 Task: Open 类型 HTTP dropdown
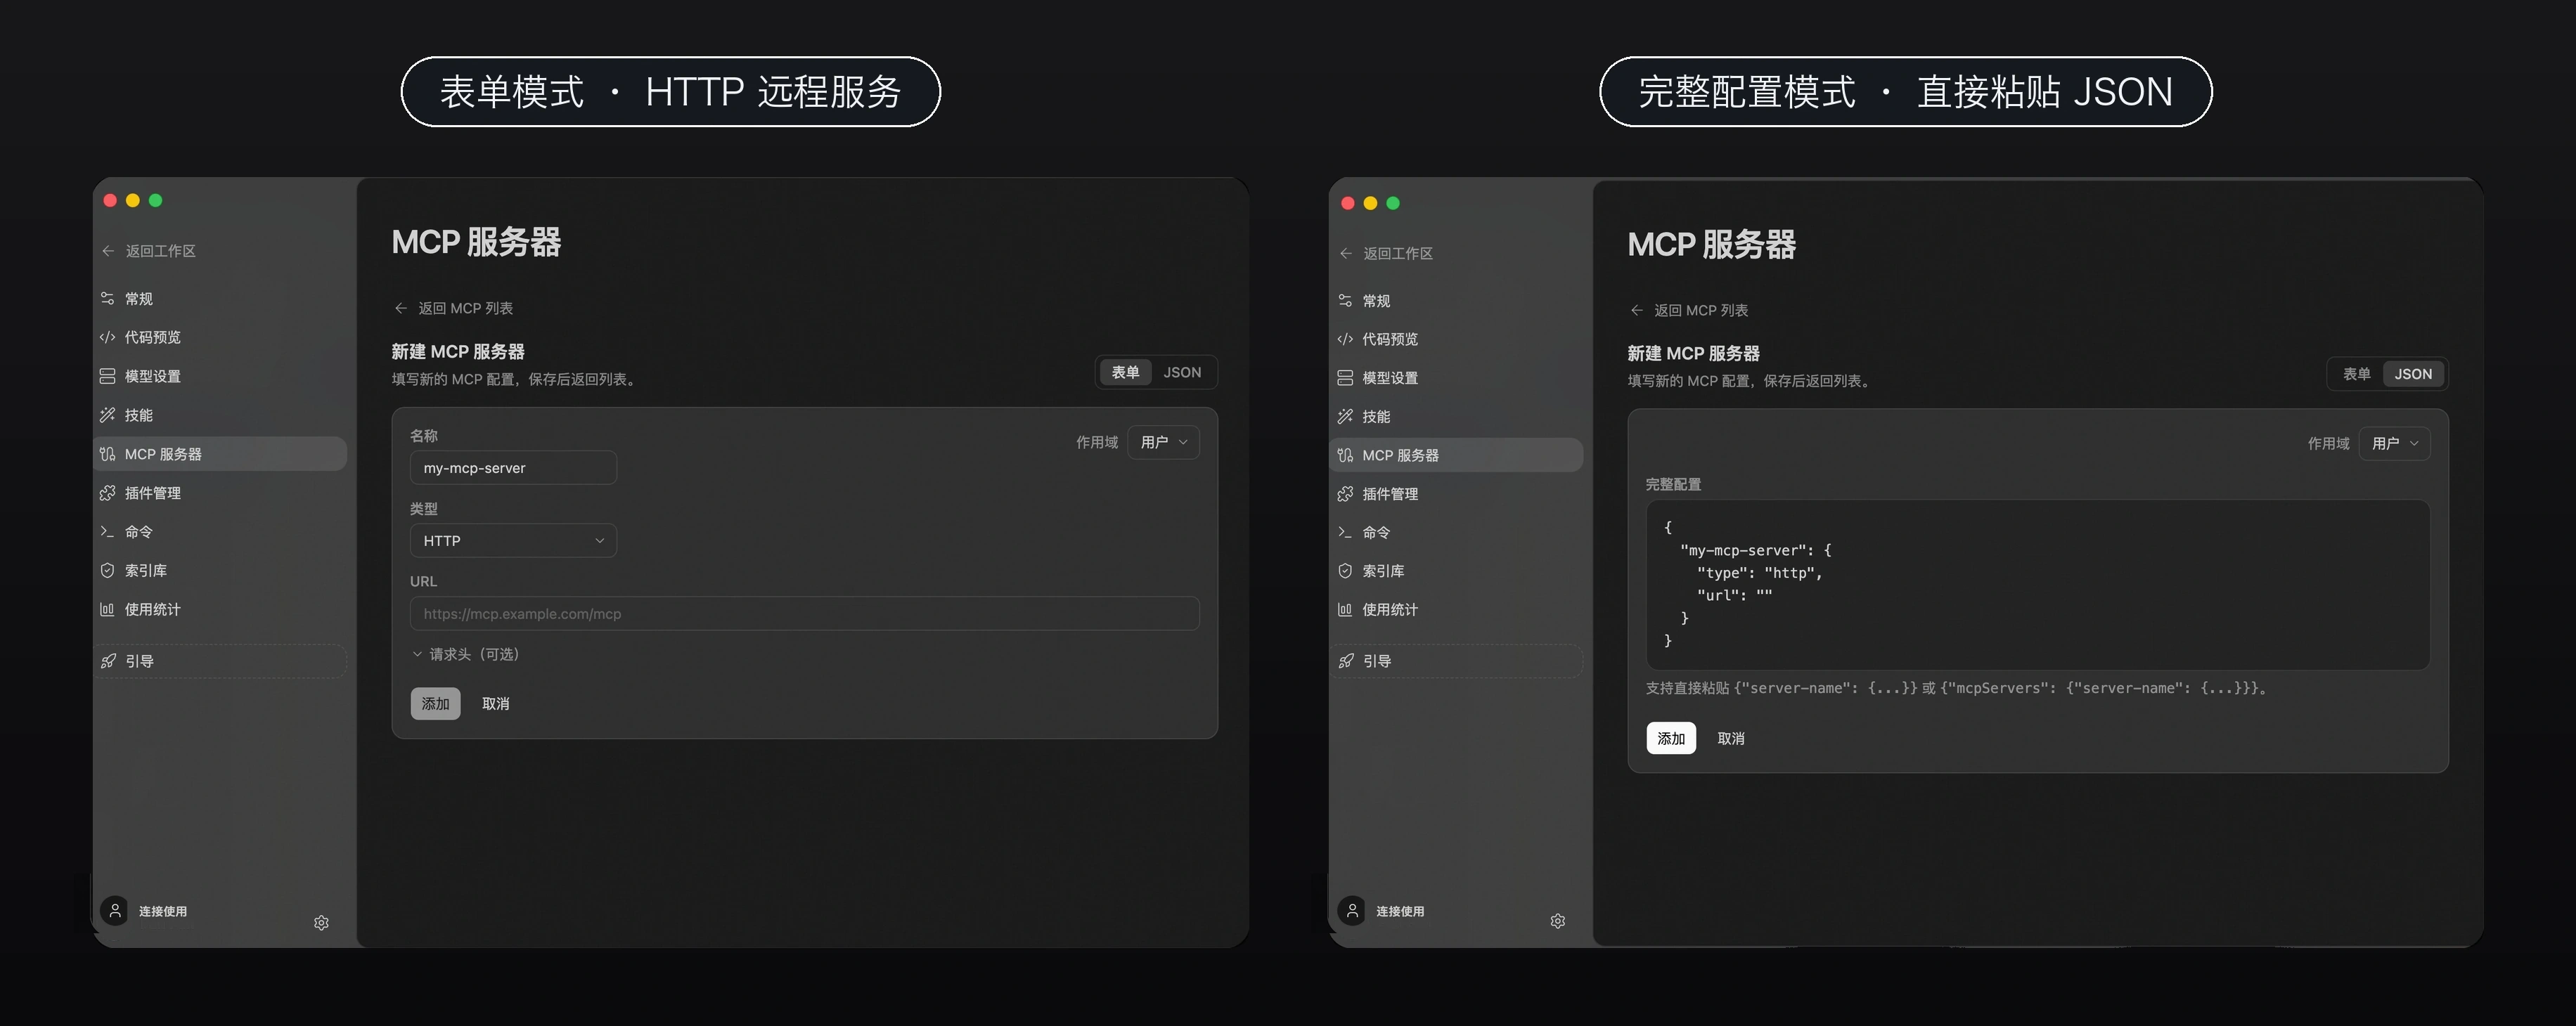coord(513,541)
